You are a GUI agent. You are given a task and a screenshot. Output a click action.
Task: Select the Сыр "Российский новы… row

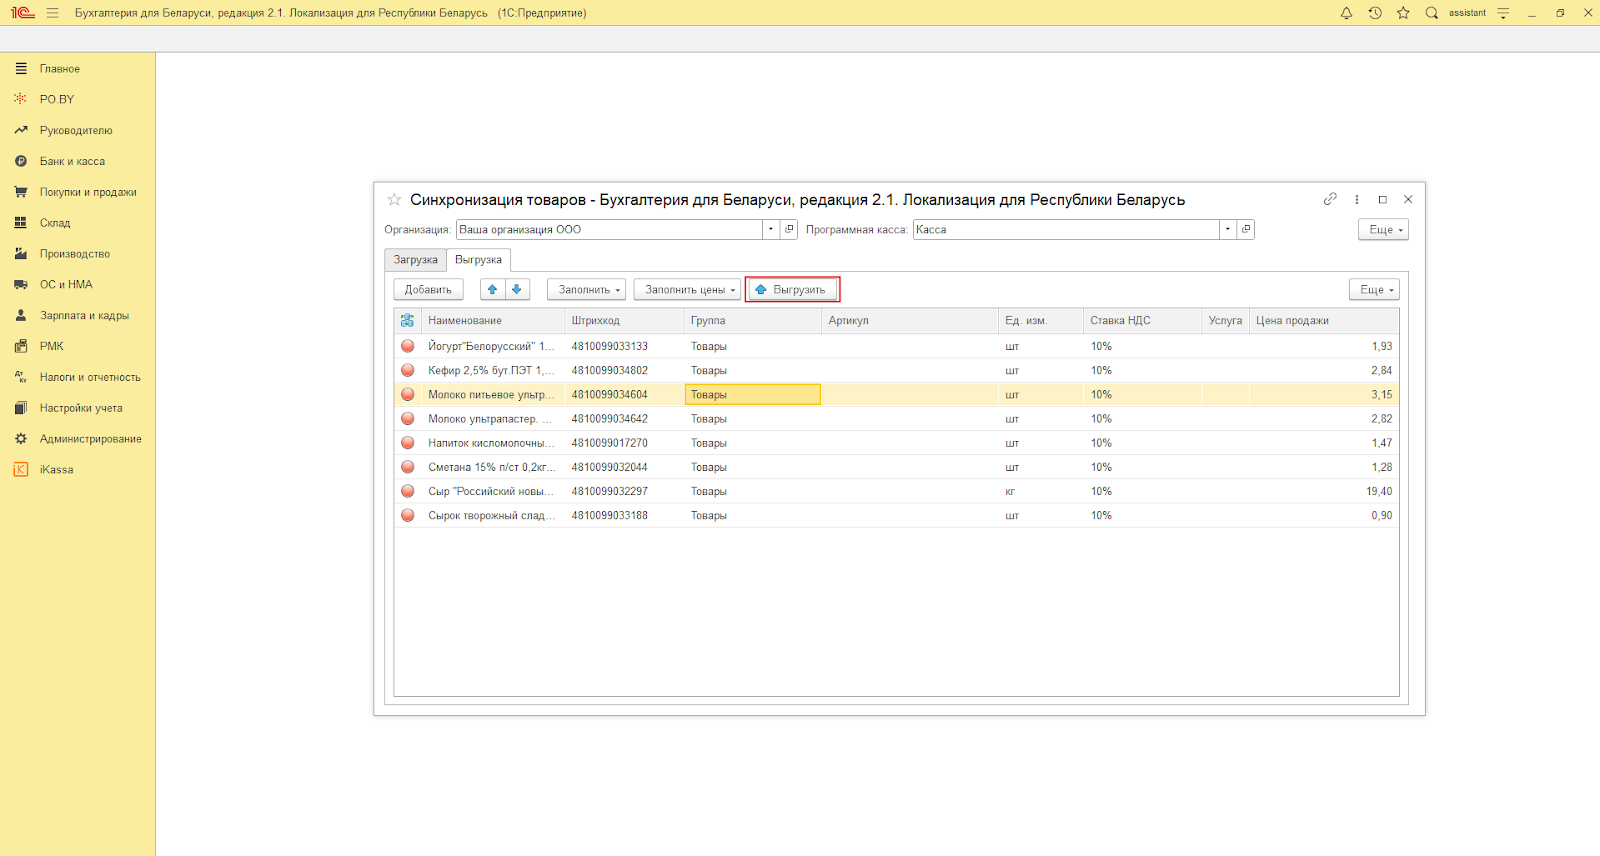[x=896, y=491]
